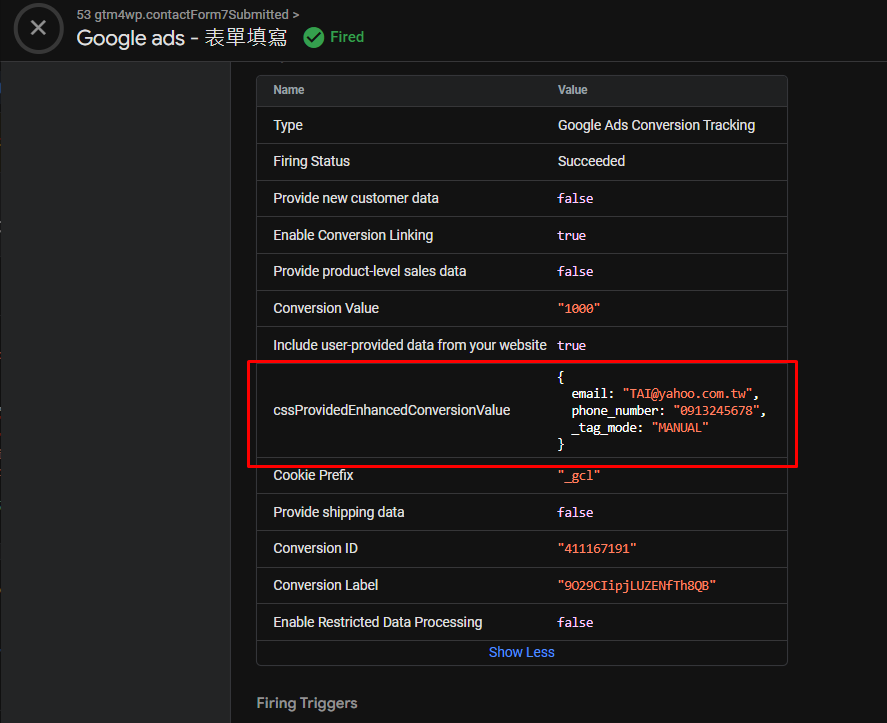This screenshot has height=723, width=887.
Task: Click Enable Restricted Data Processing label
Action: pos(378,622)
